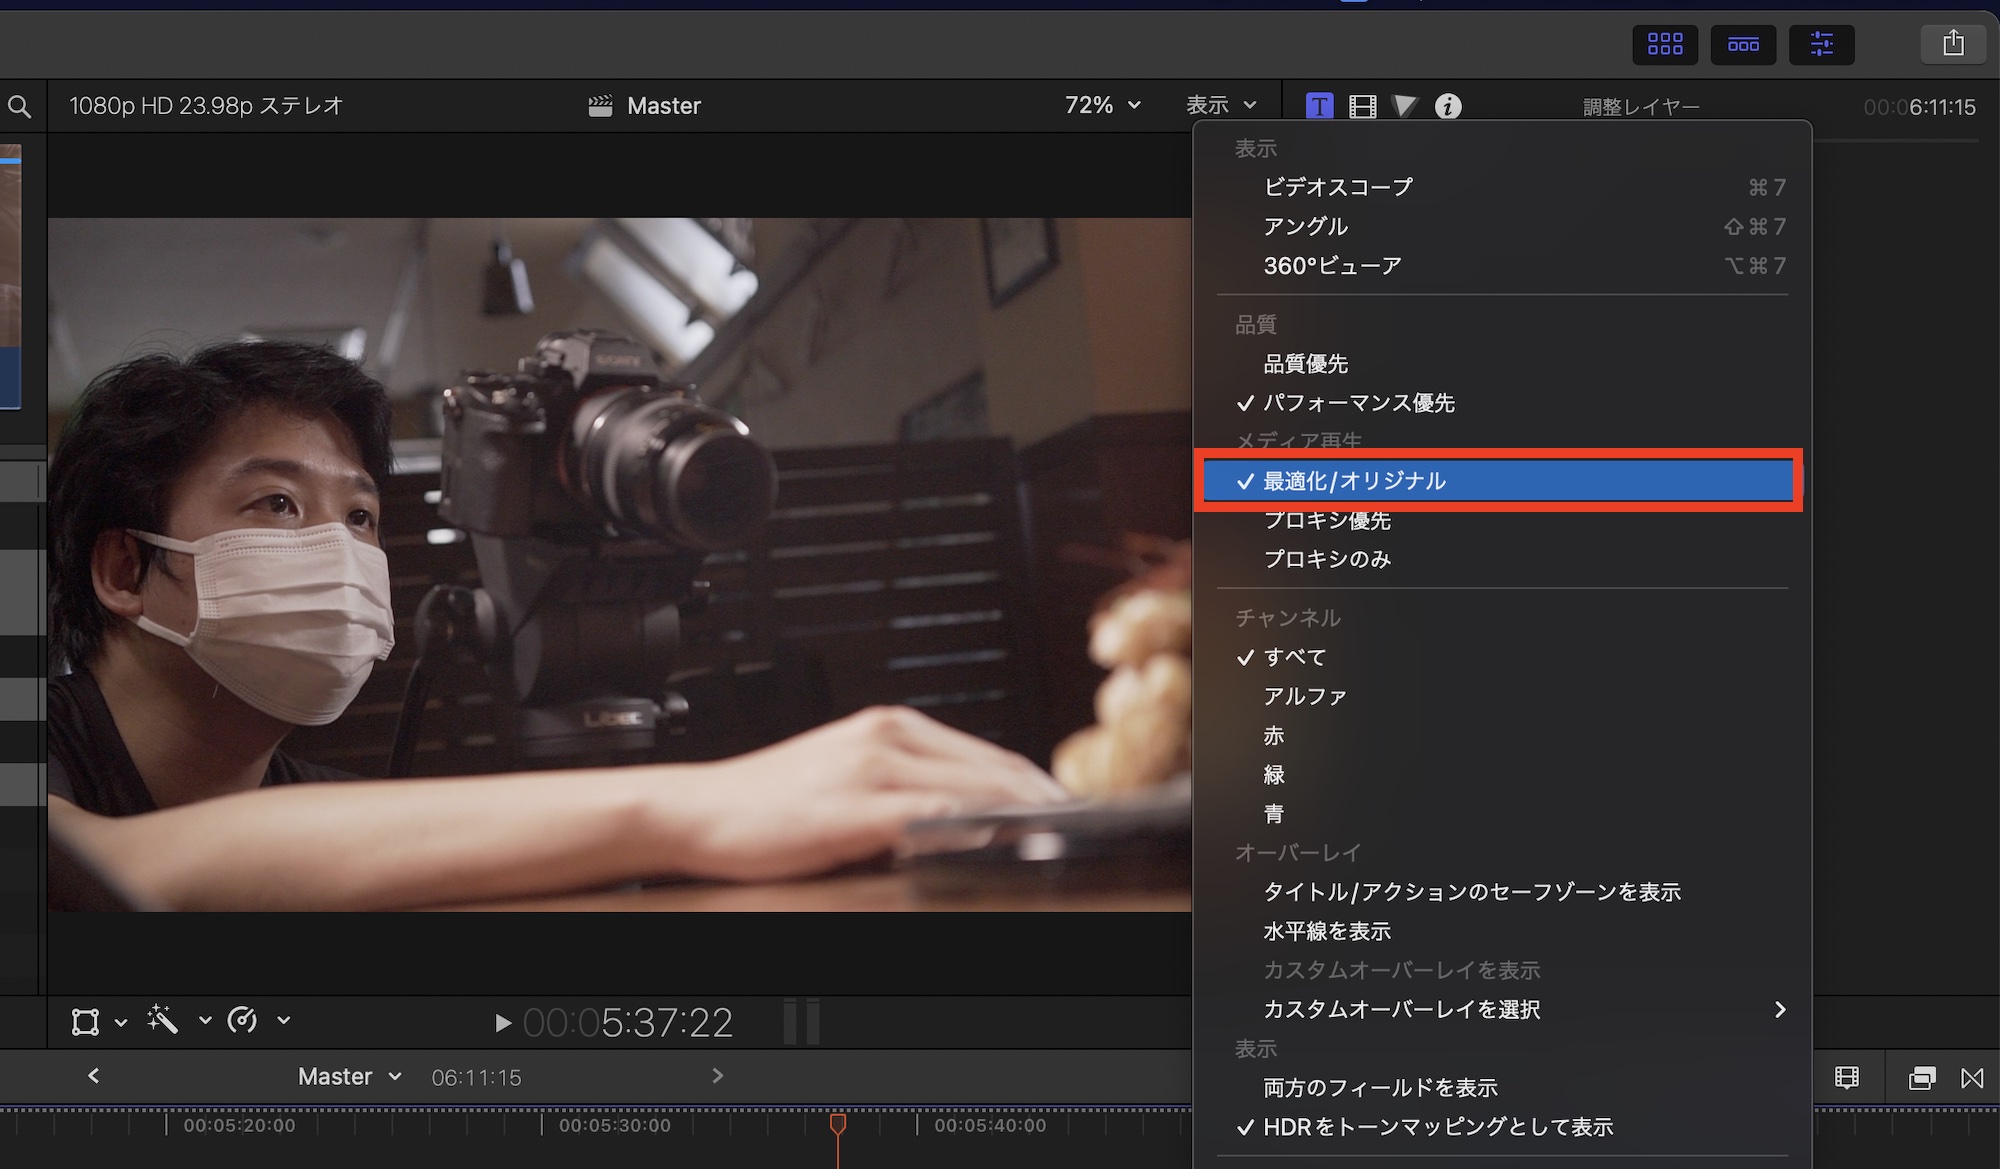Open the video inspector filmstrip icon
The width and height of the screenshot is (2000, 1169).
(1362, 106)
